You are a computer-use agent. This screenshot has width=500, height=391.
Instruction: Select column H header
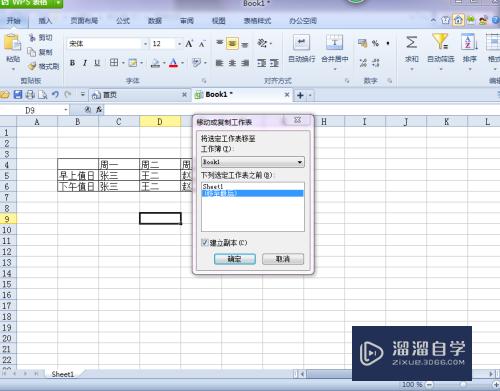[x=324, y=122]
